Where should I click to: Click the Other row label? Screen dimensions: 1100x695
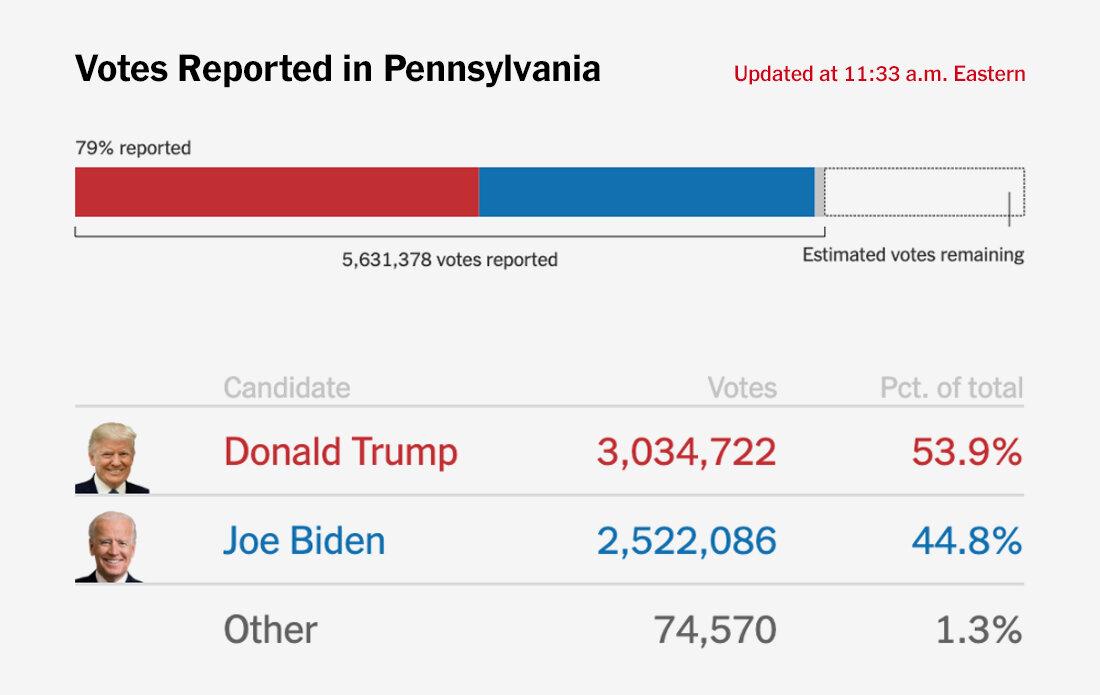click(x=270, y=630)
